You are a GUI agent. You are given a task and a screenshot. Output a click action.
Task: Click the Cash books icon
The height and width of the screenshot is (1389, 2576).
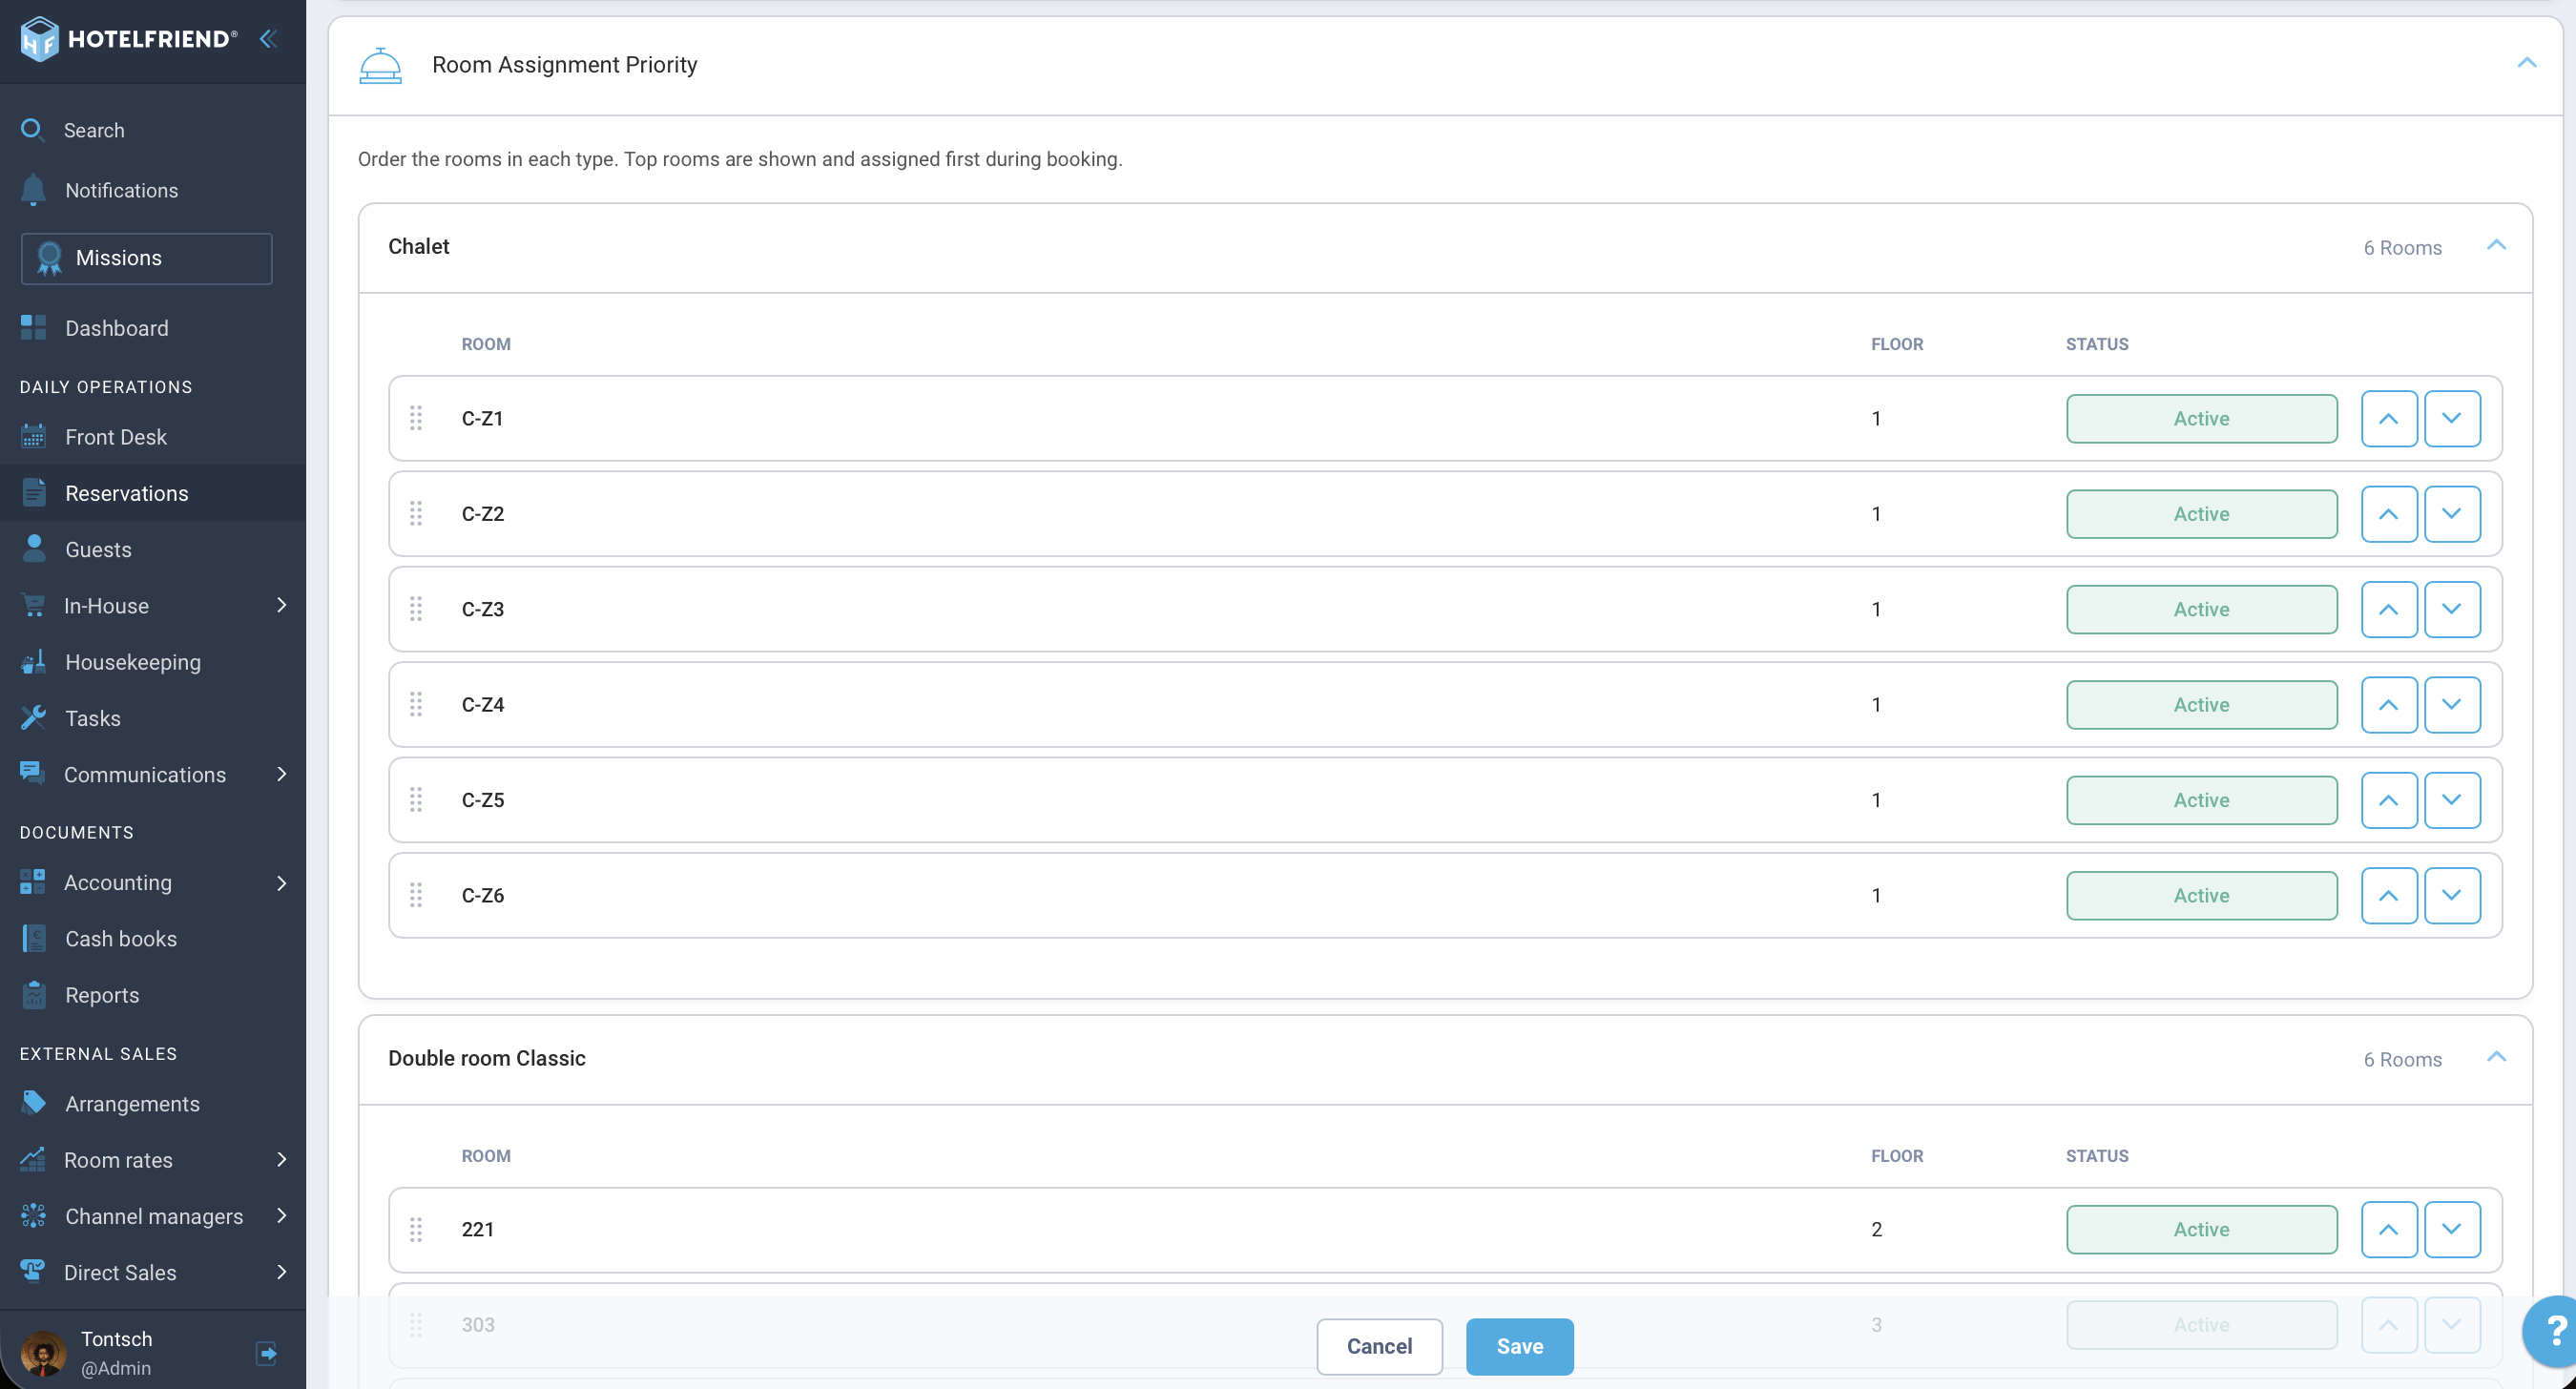33,939
